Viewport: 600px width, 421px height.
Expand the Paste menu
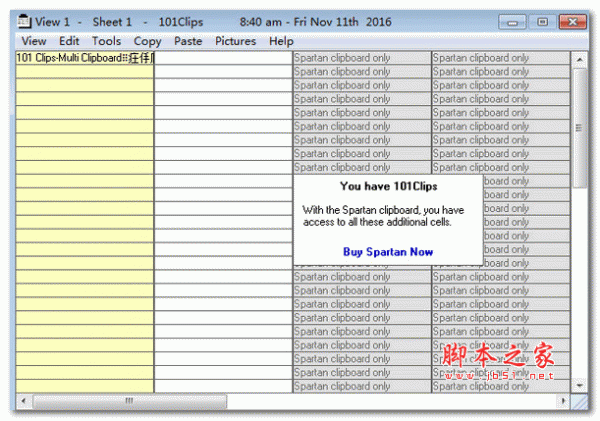(188, 41)
